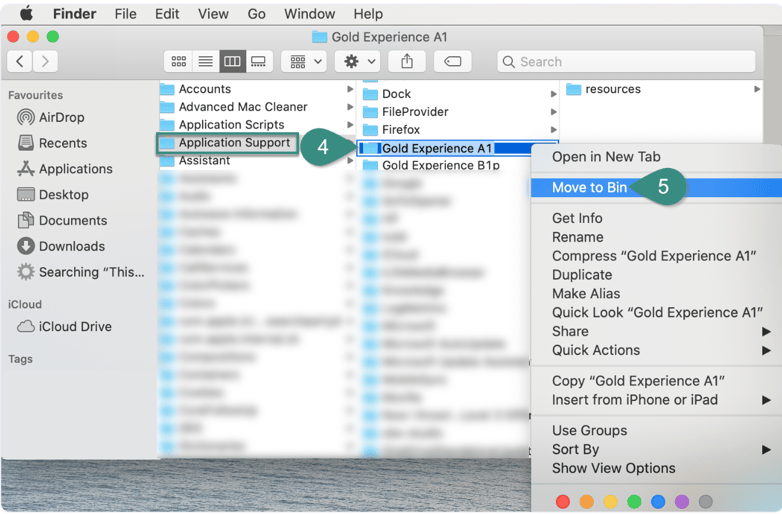The height and width of the screenshot is (514, 782).
Task: Open the Help menu
Action: pos(368,13)
